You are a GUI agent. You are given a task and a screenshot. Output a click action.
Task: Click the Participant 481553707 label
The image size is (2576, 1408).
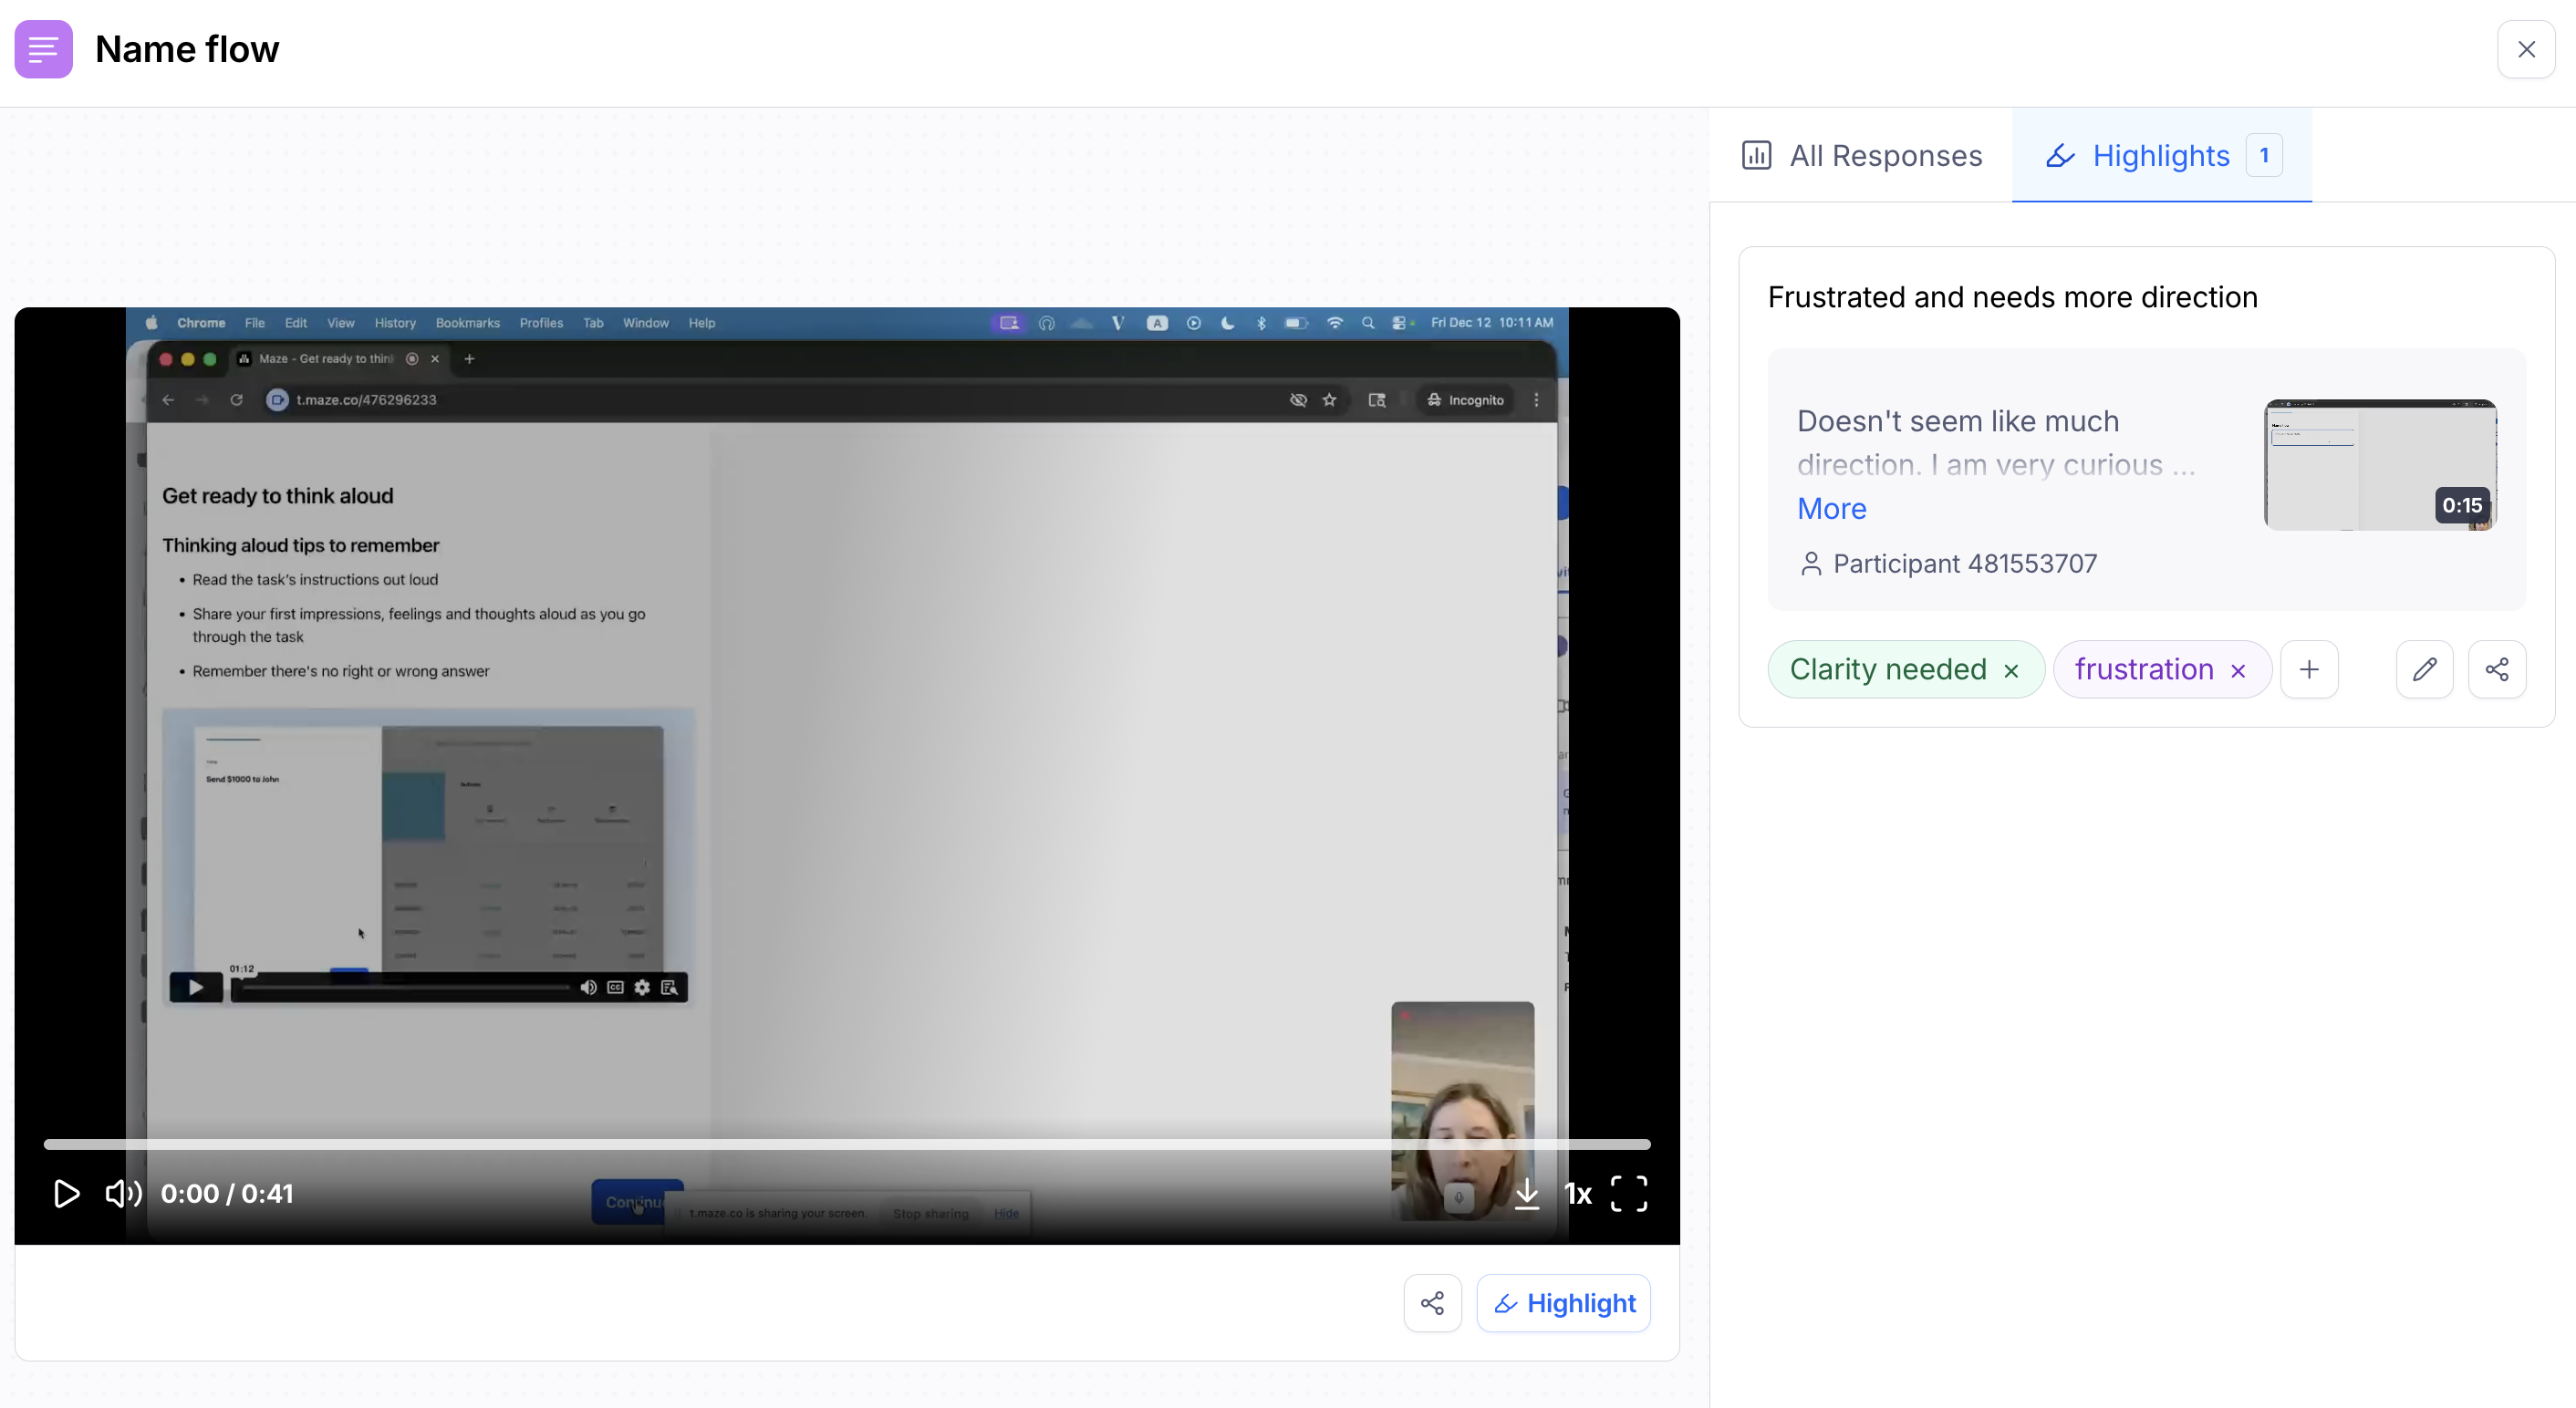coord(1964,564)
